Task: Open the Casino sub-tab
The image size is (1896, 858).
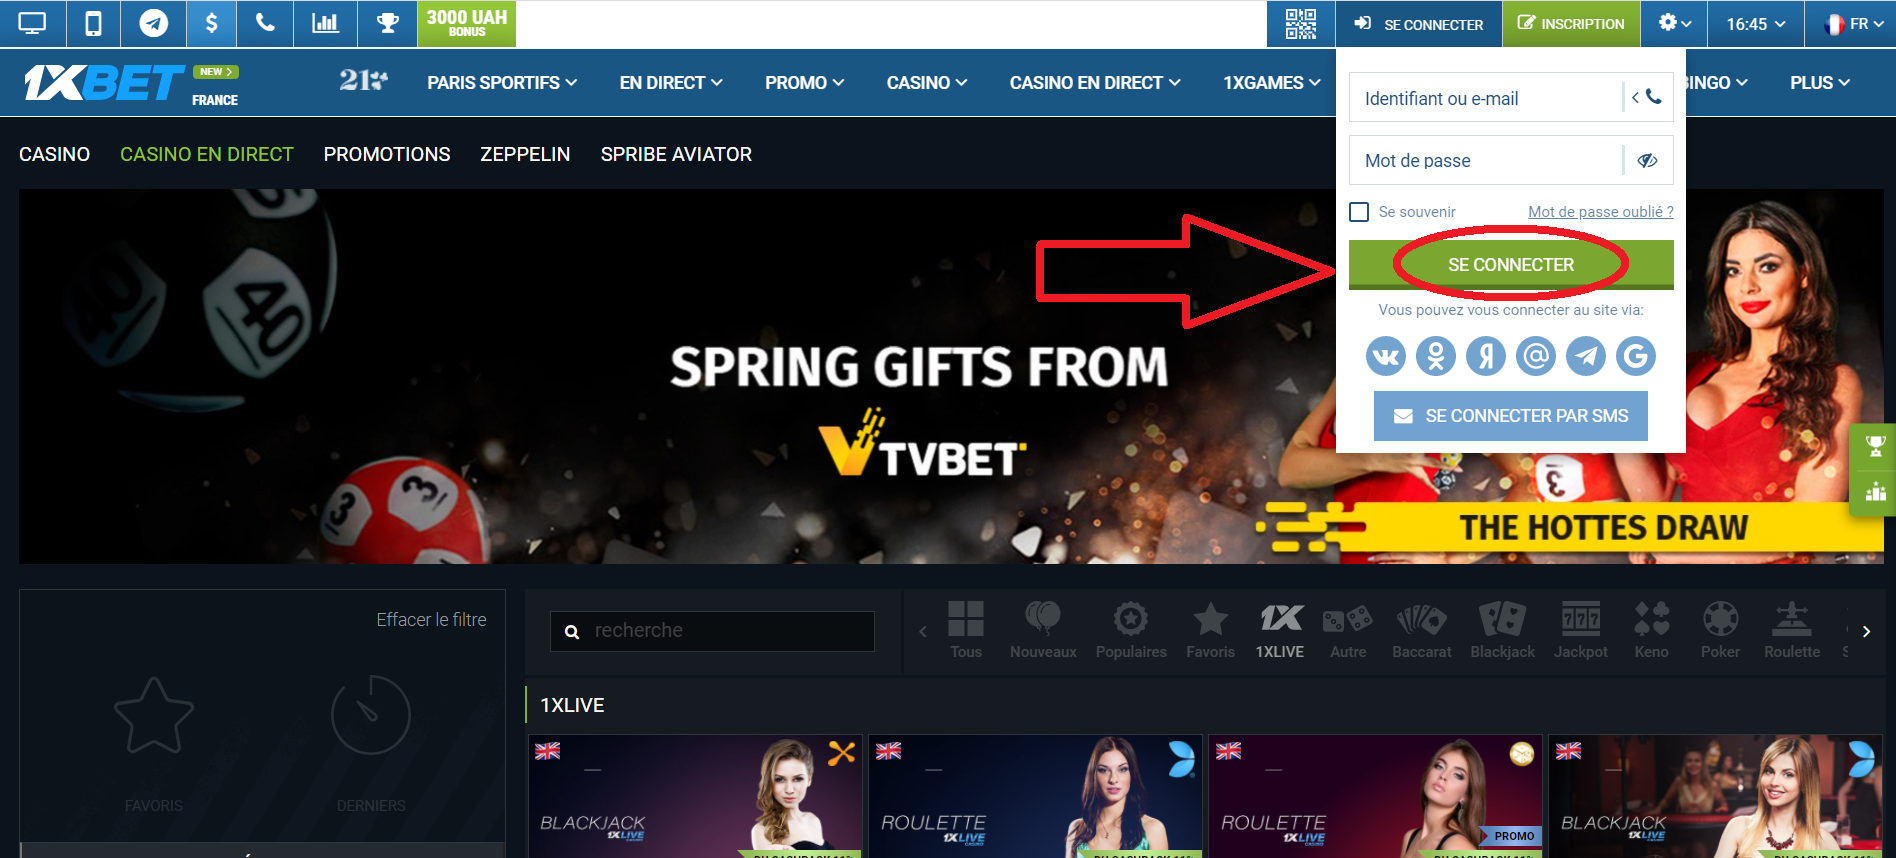Action: click(x=55, y=154)
